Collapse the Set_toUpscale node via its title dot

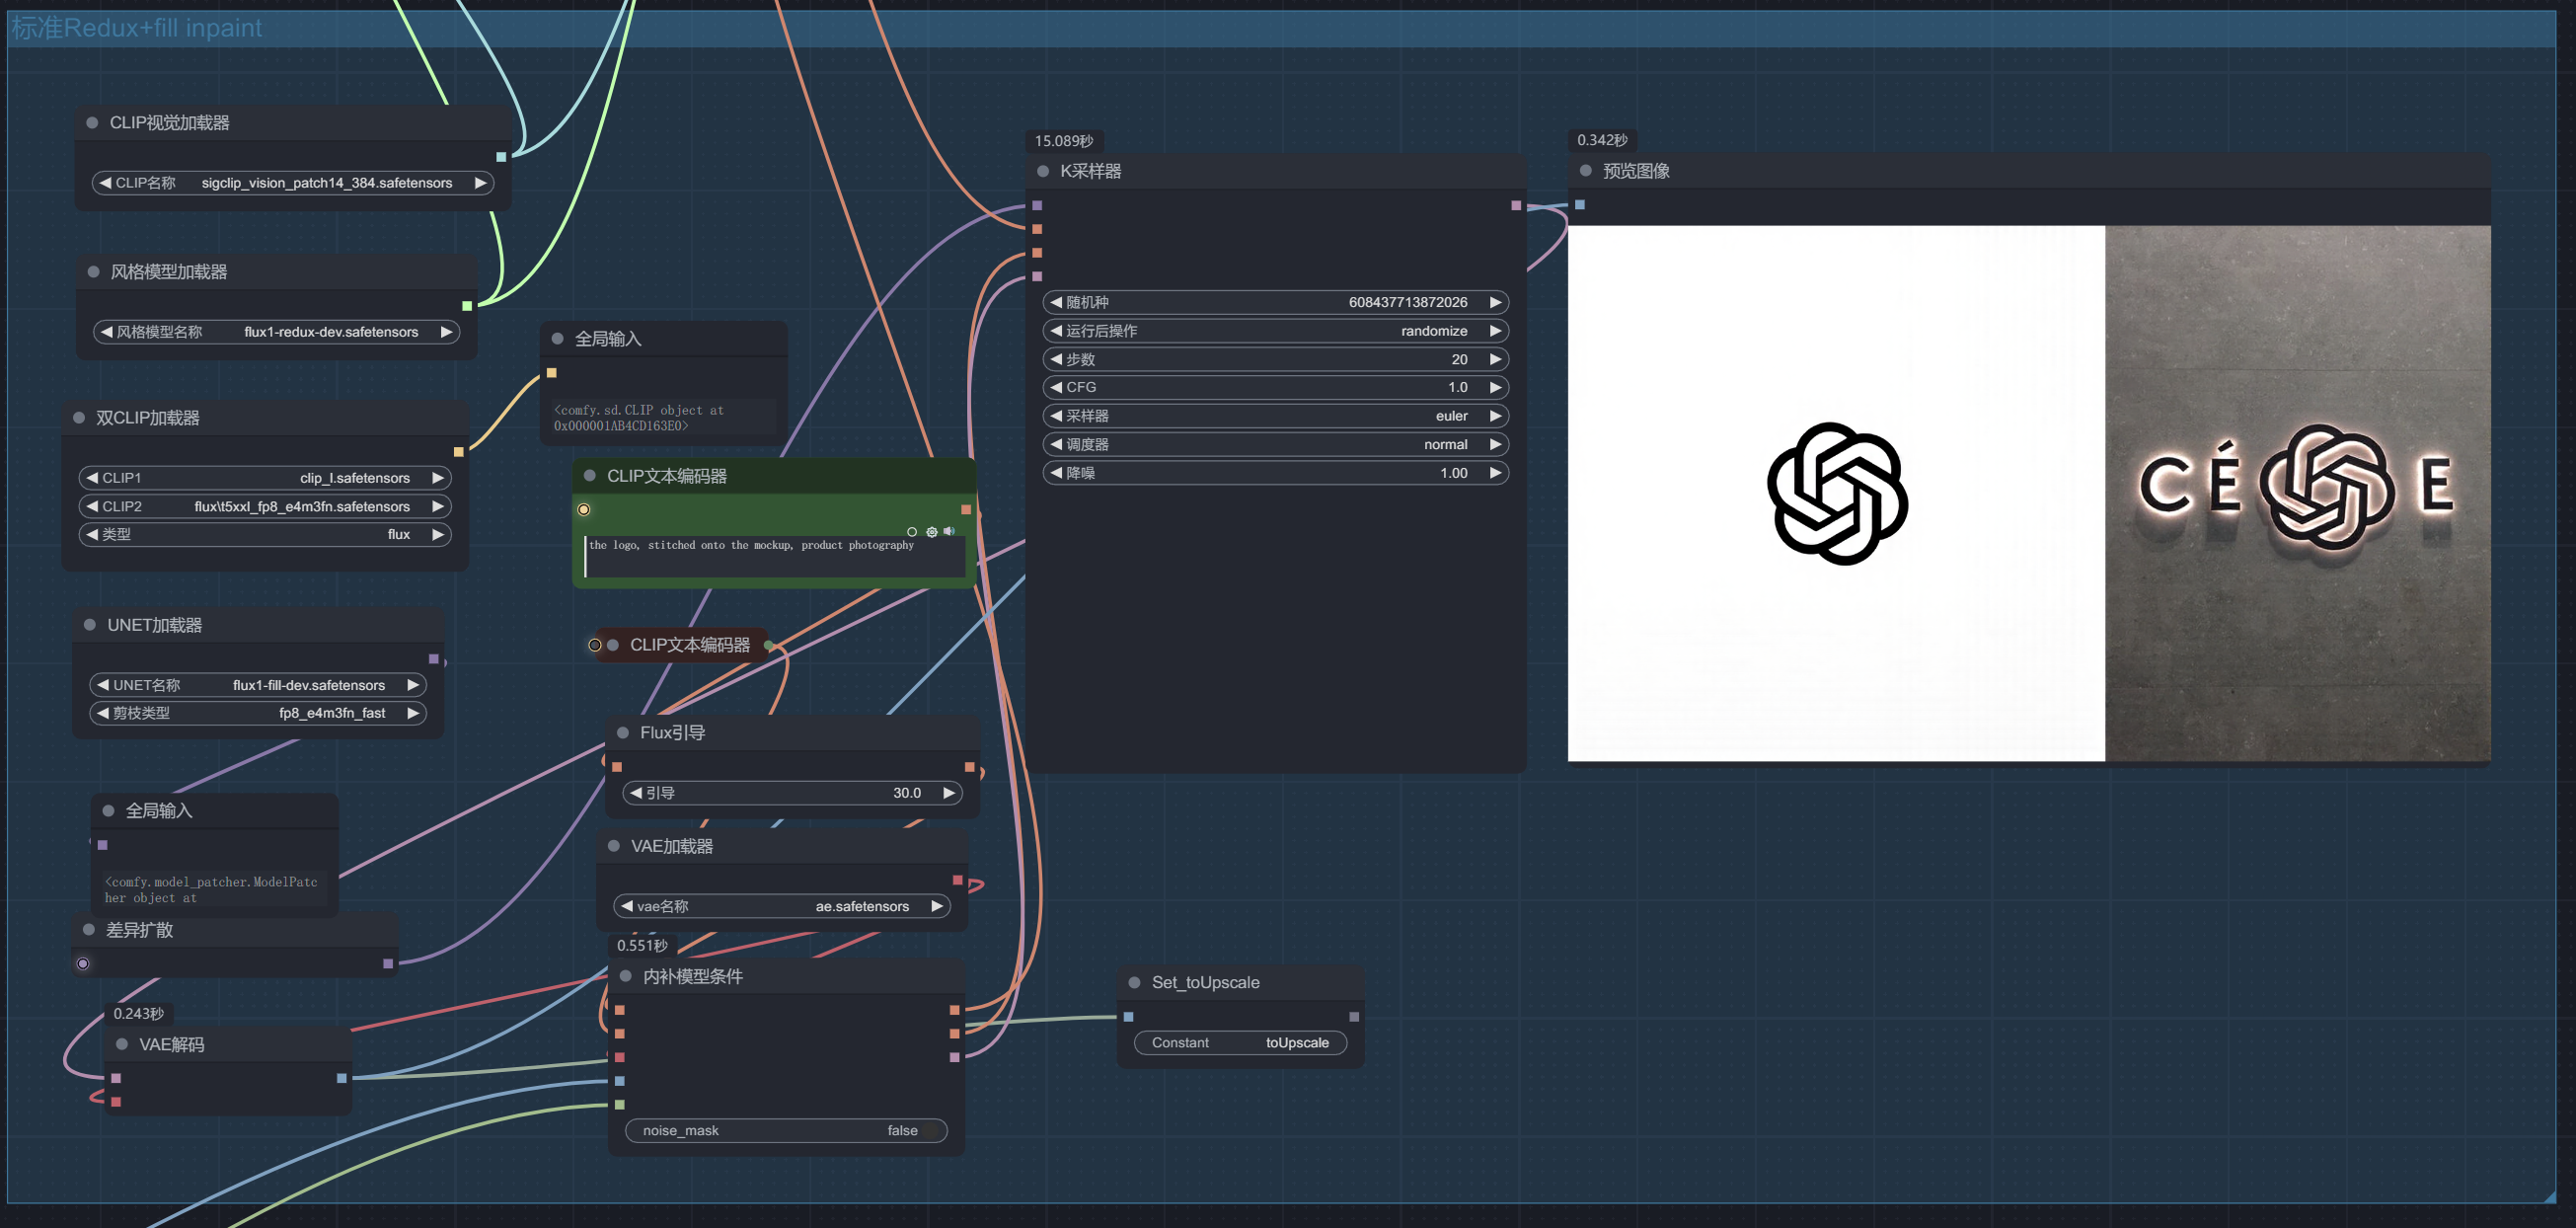(1134, 982)
